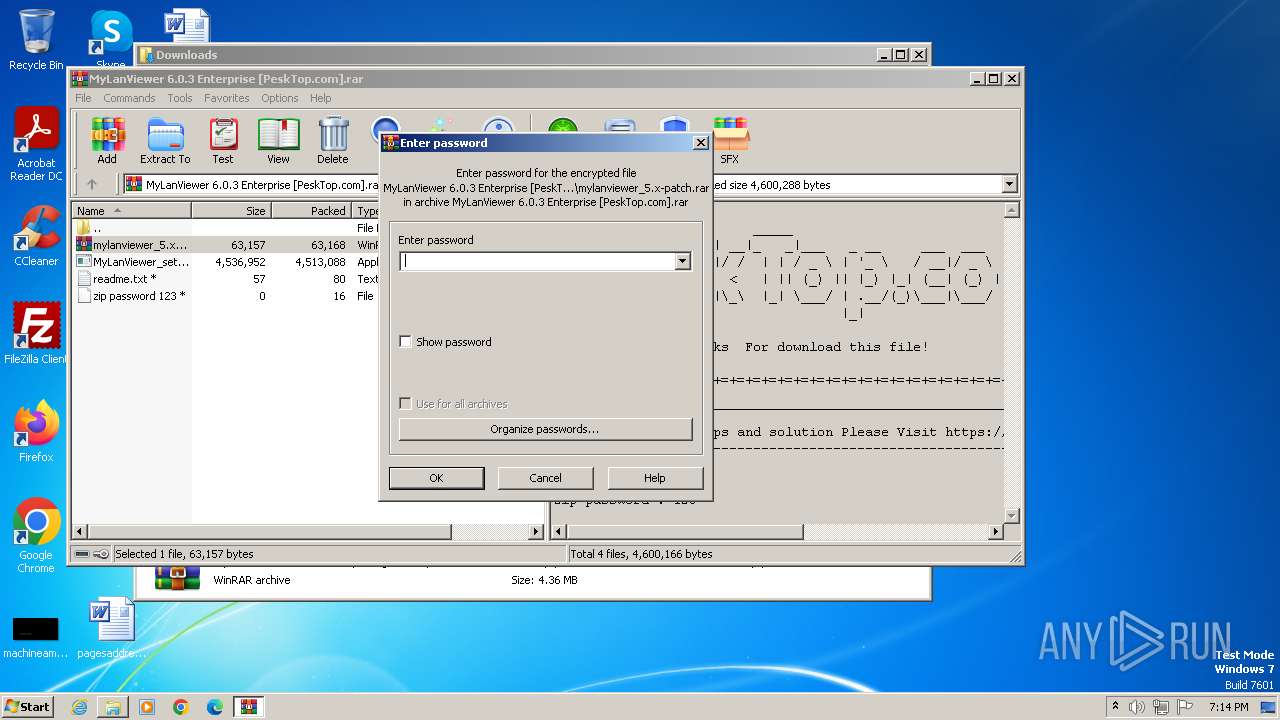Click the drive icon in WinRAR status bar
Viewport: 1280px width, 720px height.
click(82, 554)
